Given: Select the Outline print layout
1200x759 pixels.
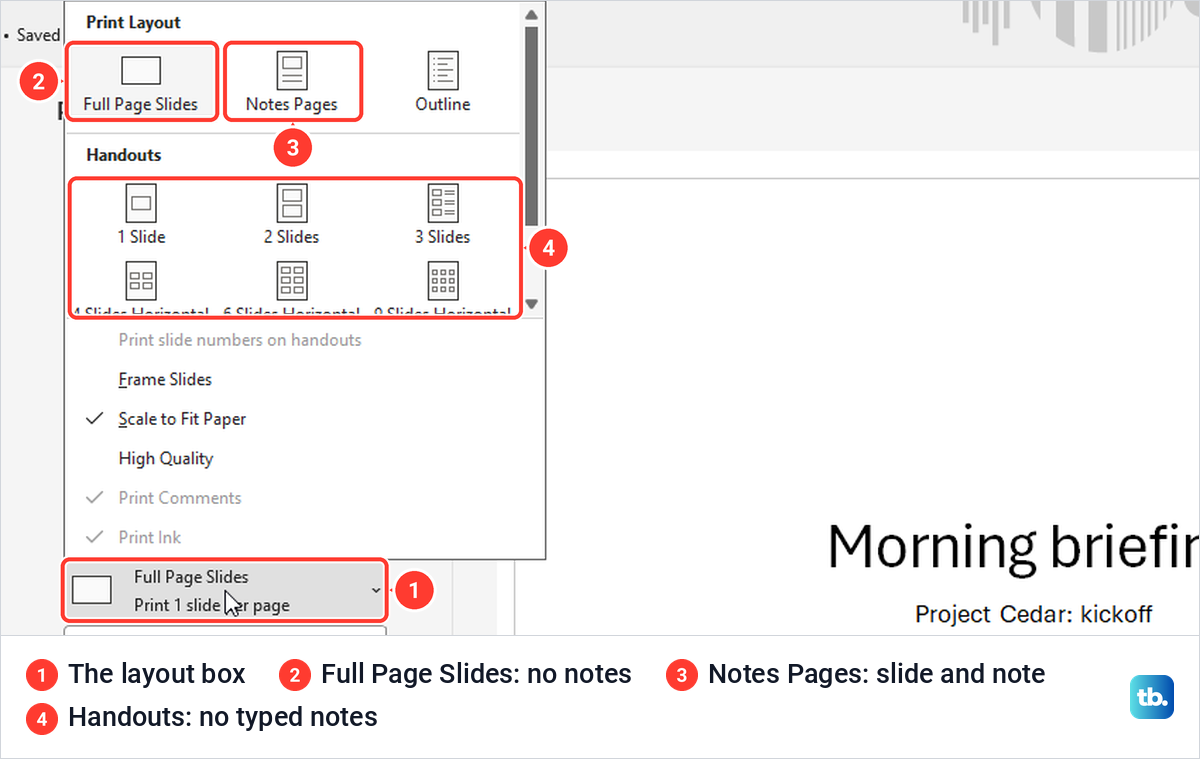Looking at the screenshot, I should tap(442, 82).
